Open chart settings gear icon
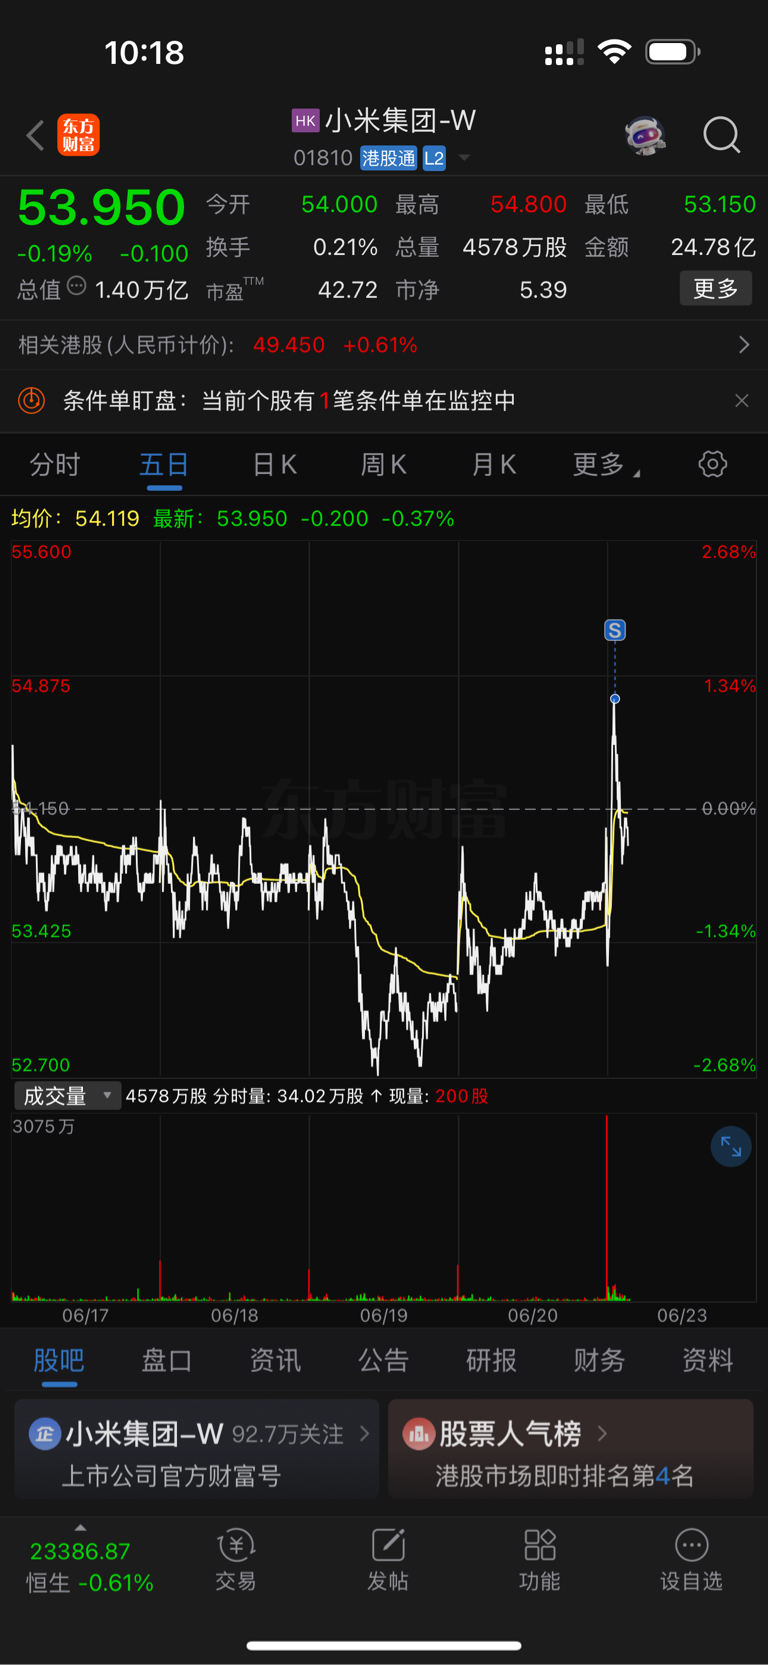768x1665 pixels. coord(712,464)
